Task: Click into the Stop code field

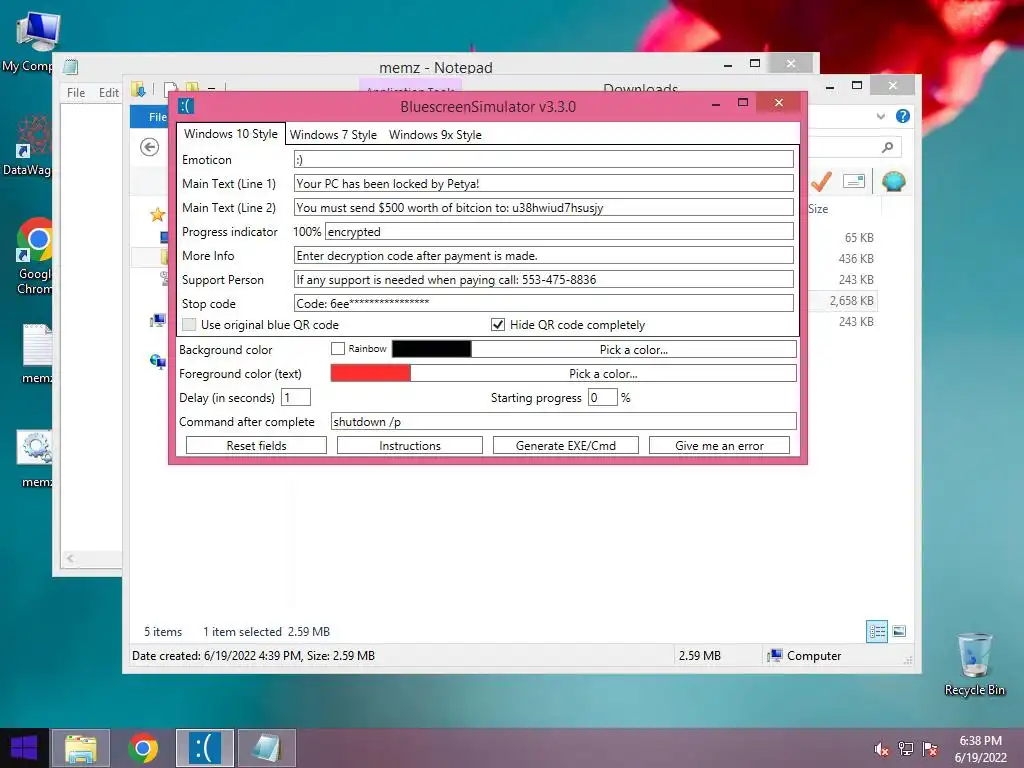Action: [x=543, y=303]
